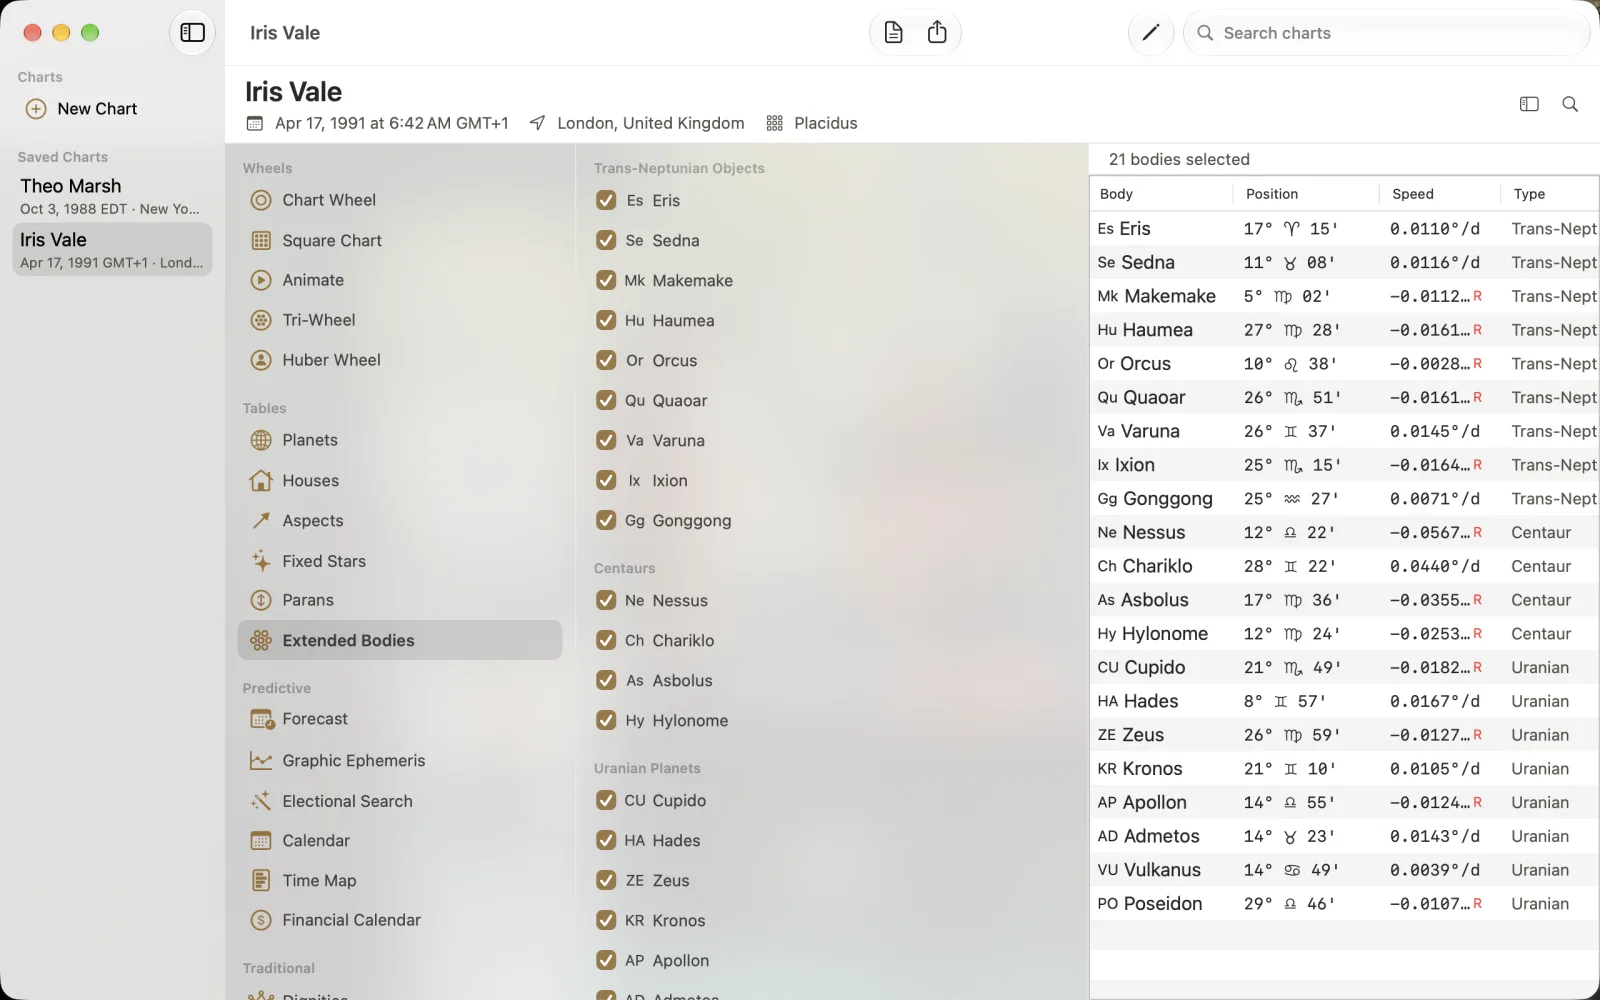Click the Apr 17, 1991 birth date
This screenshot has height=1000, width=1600.
(x=392, y=123)
